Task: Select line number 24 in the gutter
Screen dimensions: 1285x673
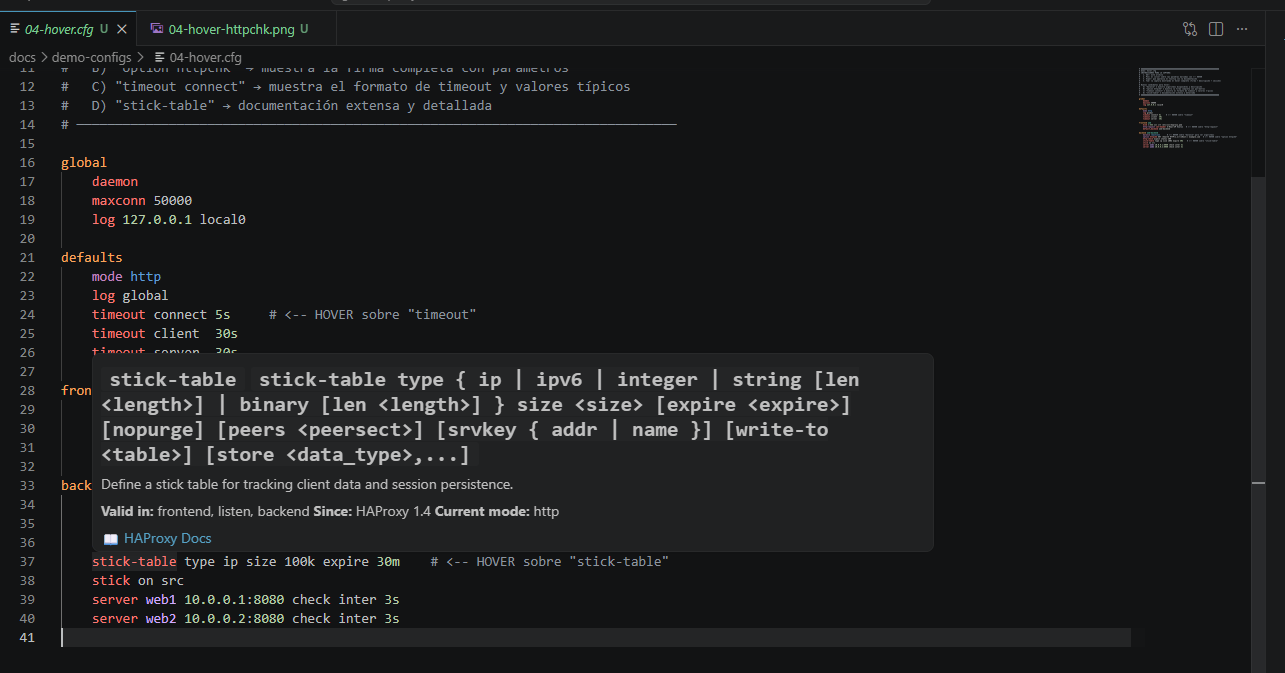Action: 27,314
